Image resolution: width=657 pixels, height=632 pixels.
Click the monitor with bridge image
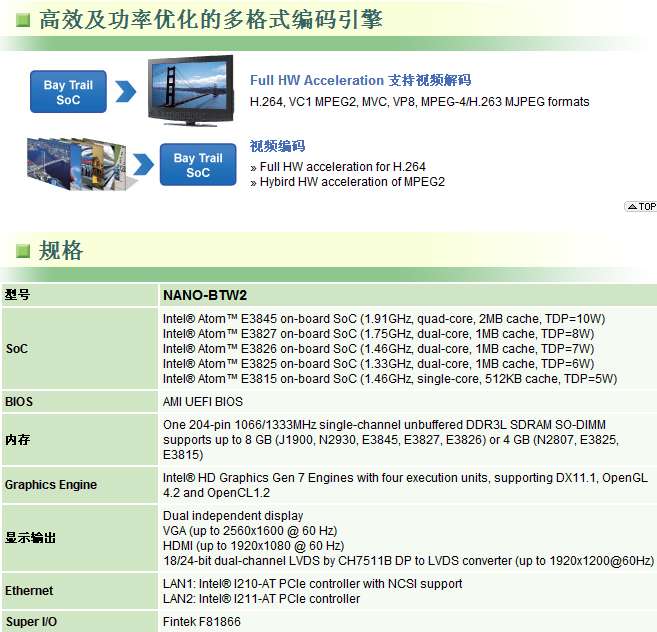coord(191,91)
